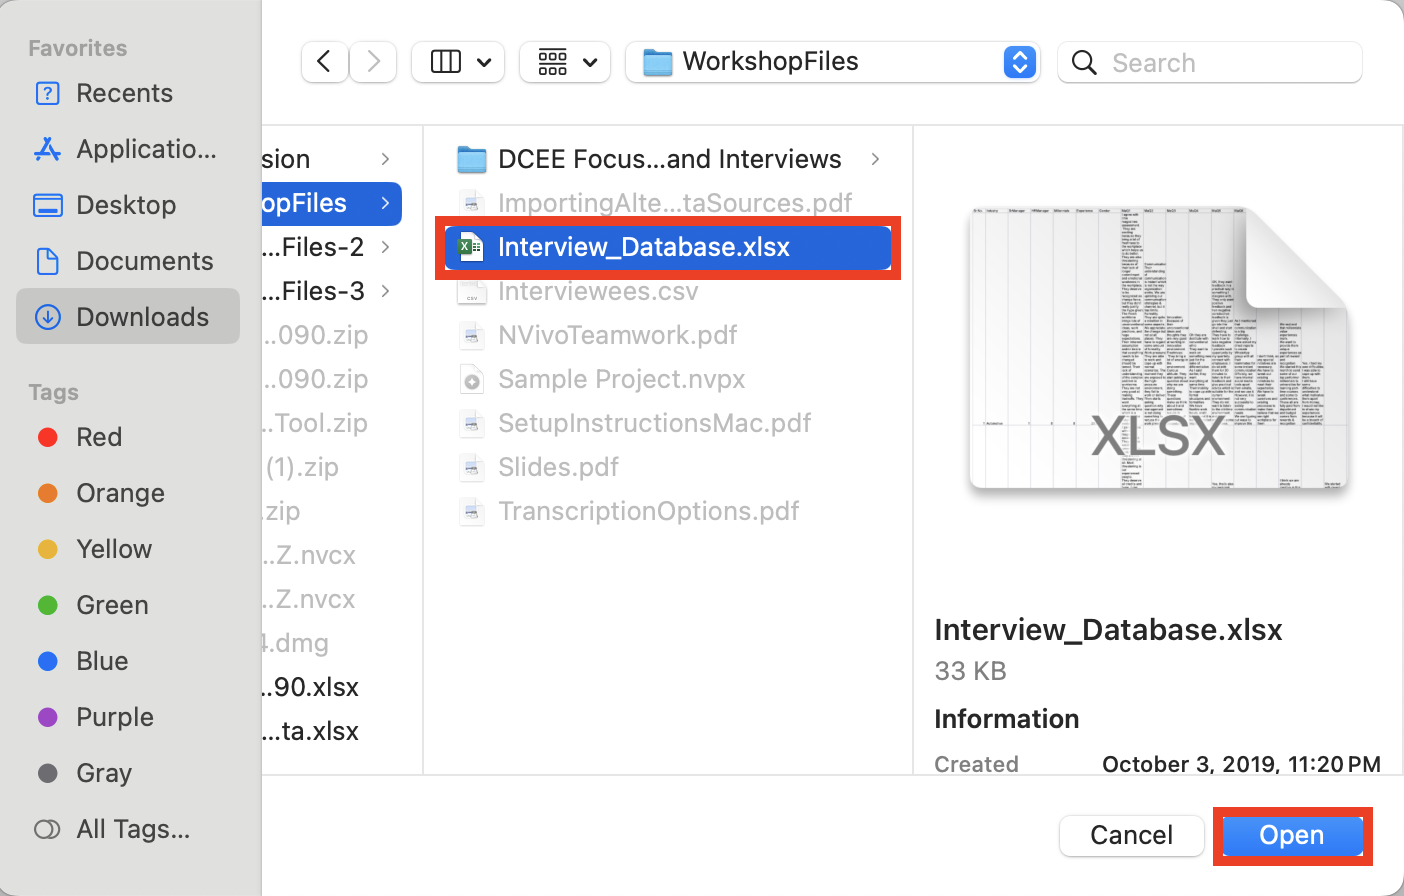Select the Green tag
Image resolution: width=1404 pixels, height=896 pixels.
[x=128, y=605]
